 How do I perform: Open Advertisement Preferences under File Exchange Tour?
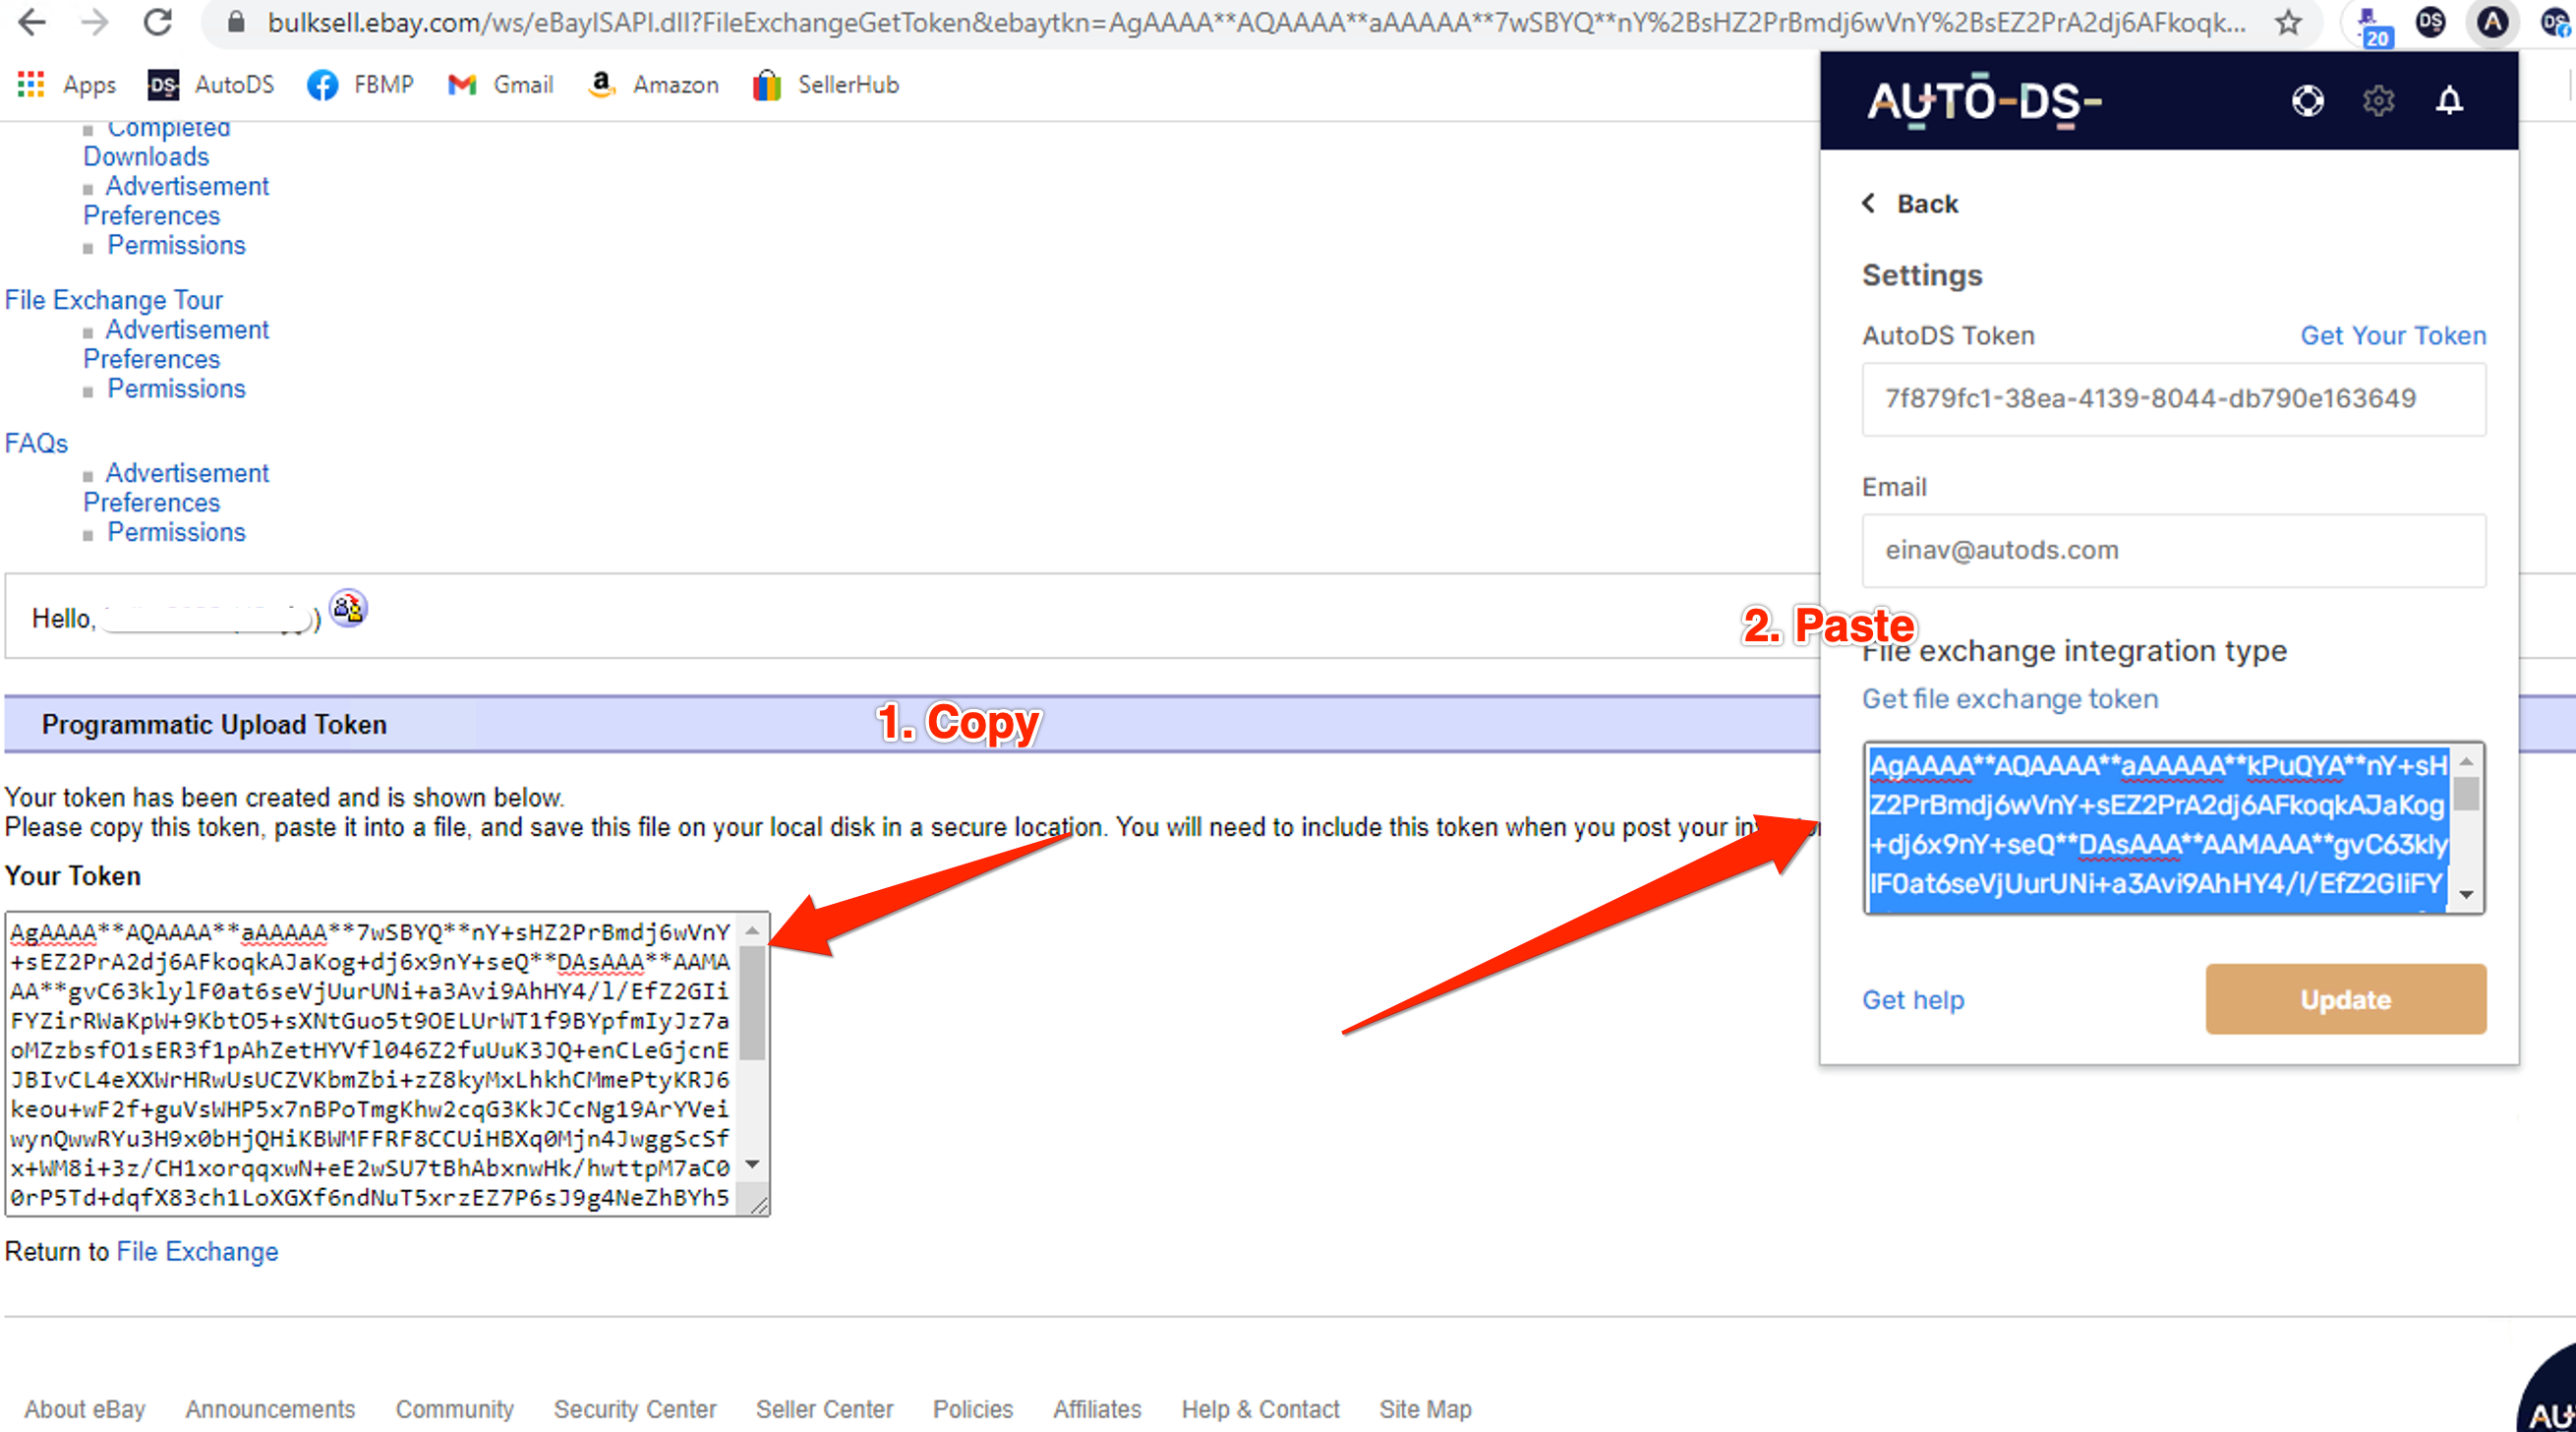(x=176, y=344)
